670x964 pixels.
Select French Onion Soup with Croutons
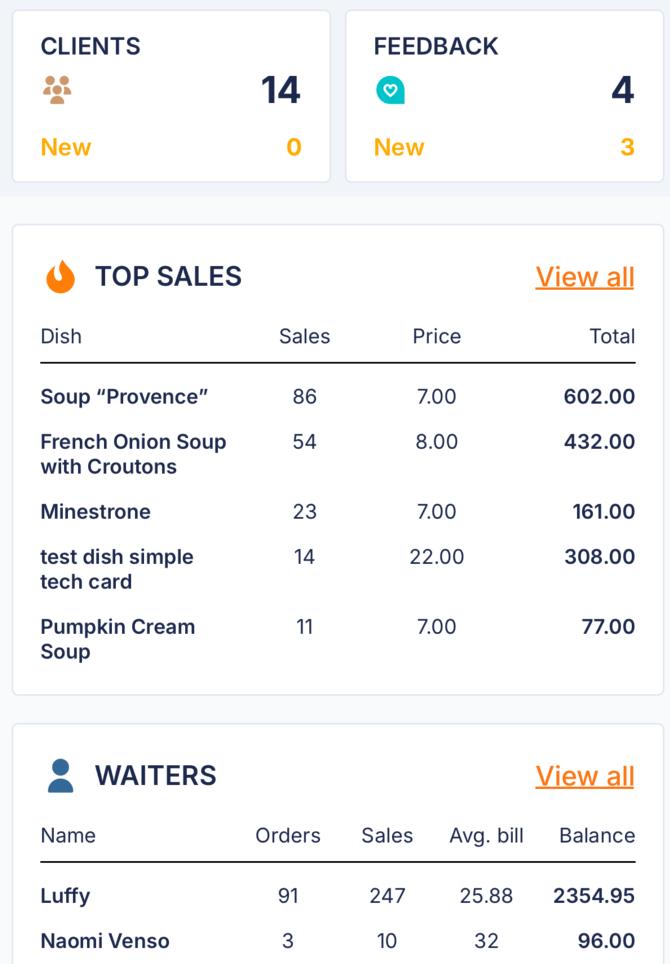point(133,454)
